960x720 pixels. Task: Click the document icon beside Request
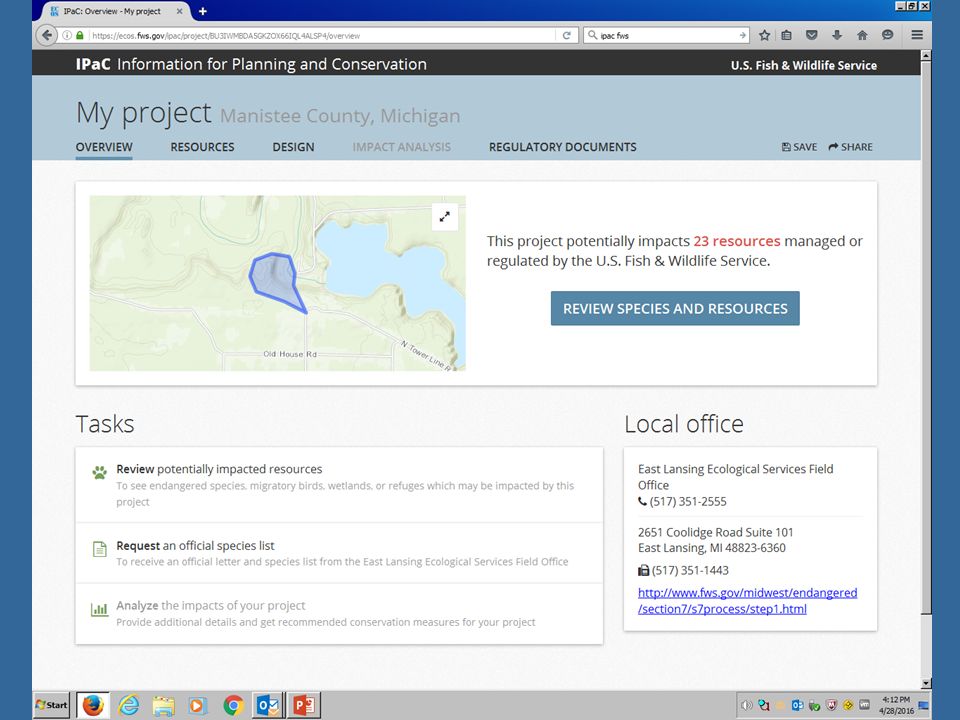click(x=99, y=549)
